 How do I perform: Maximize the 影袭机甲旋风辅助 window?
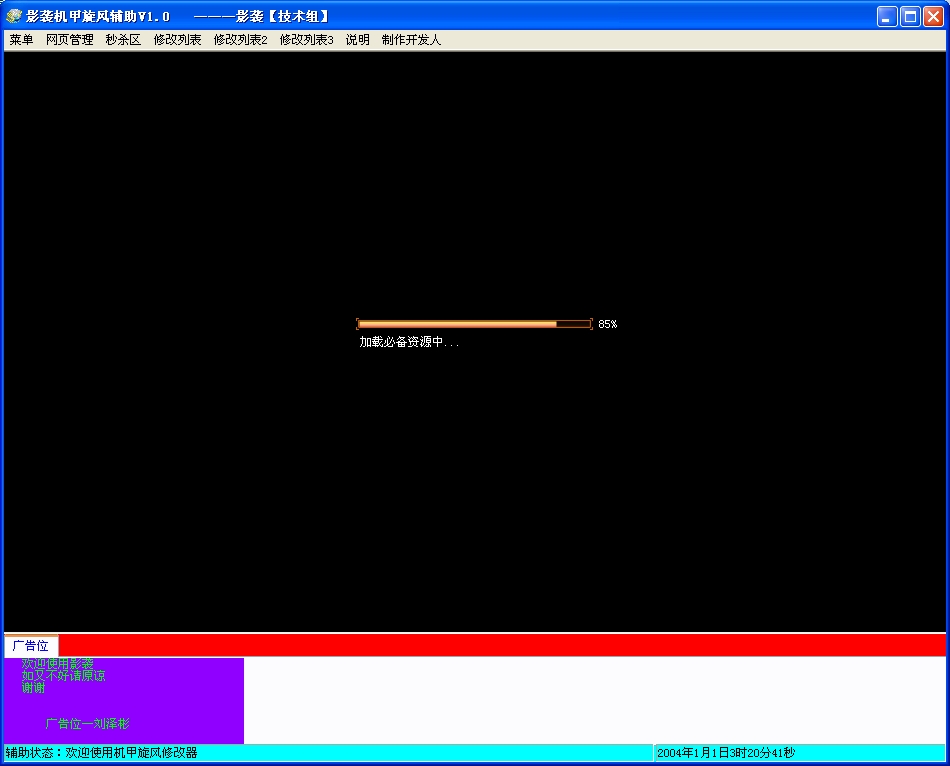tap(910, 16)
